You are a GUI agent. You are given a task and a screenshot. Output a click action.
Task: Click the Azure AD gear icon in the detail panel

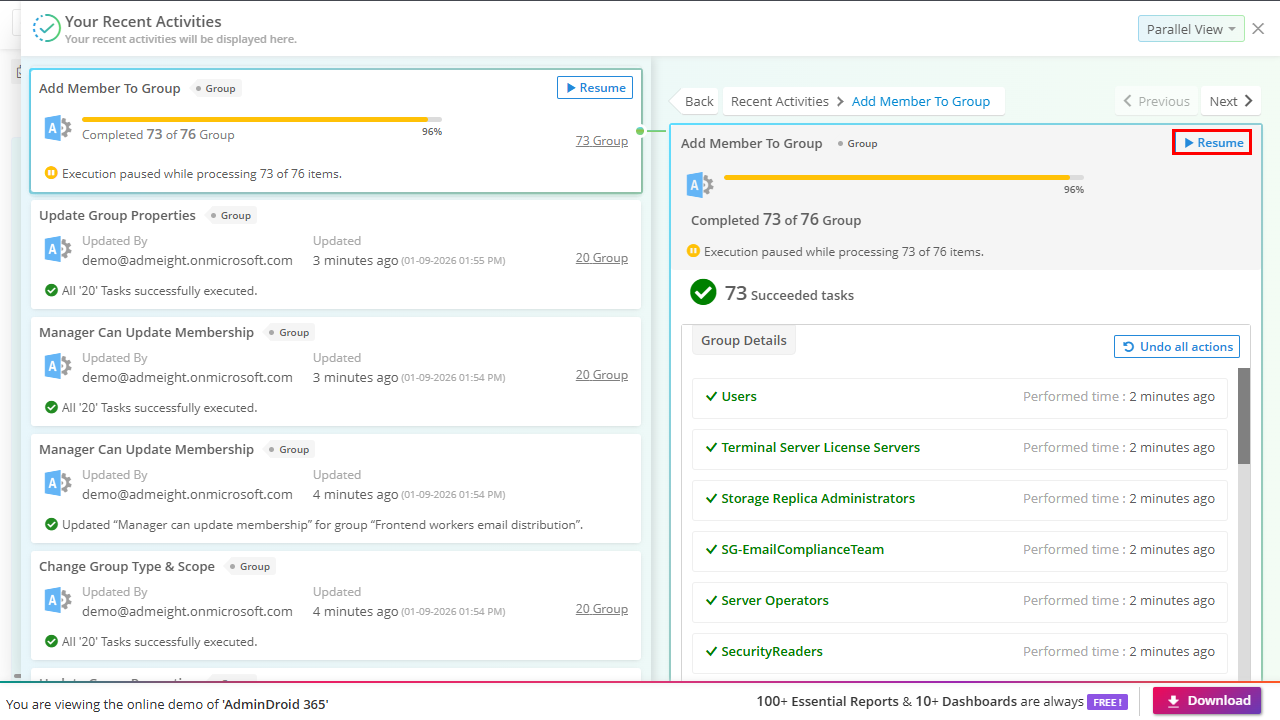point(700,186)
